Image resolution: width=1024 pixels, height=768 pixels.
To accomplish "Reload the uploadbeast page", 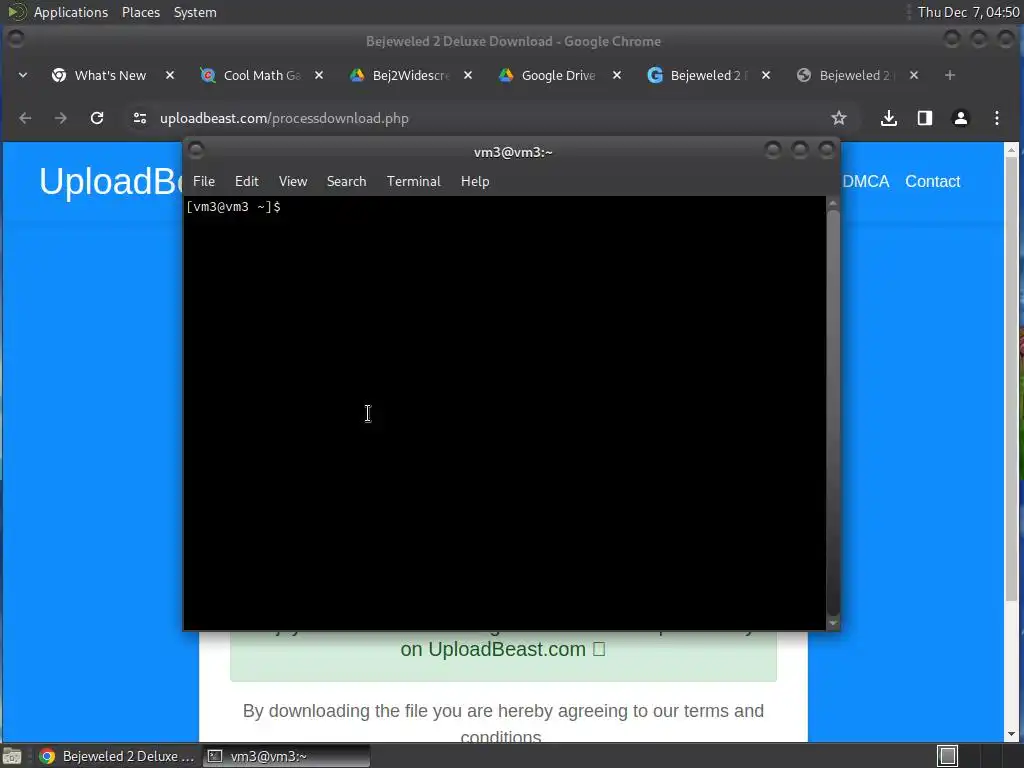I will click(x=97, y=118).
